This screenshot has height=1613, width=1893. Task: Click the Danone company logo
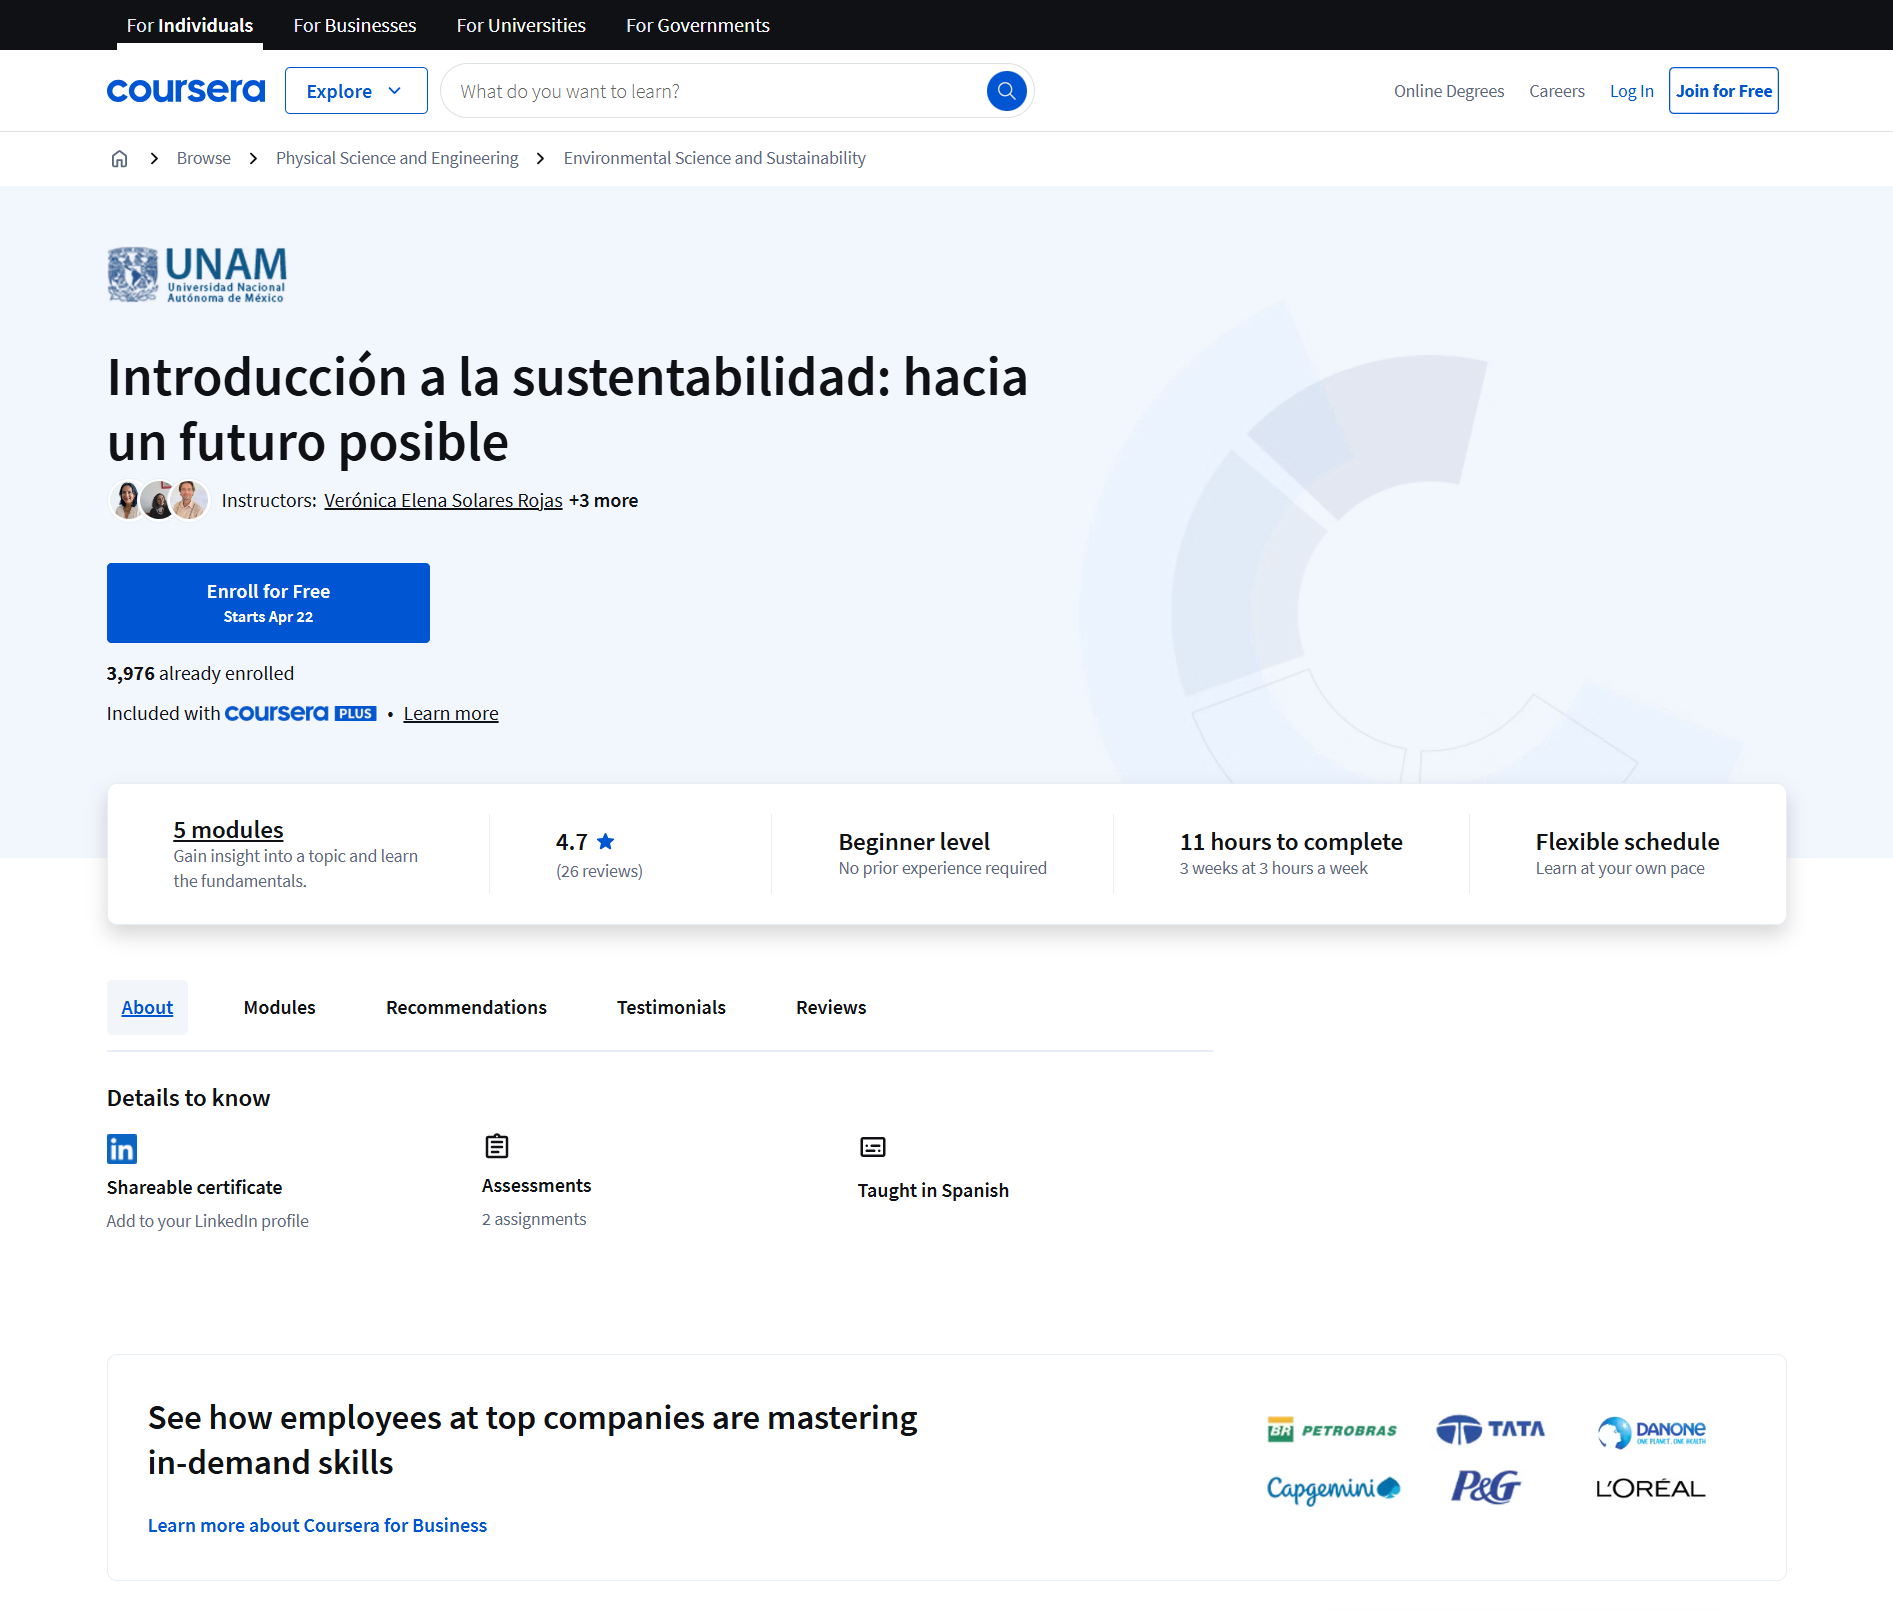(x=1651, y=1432)
